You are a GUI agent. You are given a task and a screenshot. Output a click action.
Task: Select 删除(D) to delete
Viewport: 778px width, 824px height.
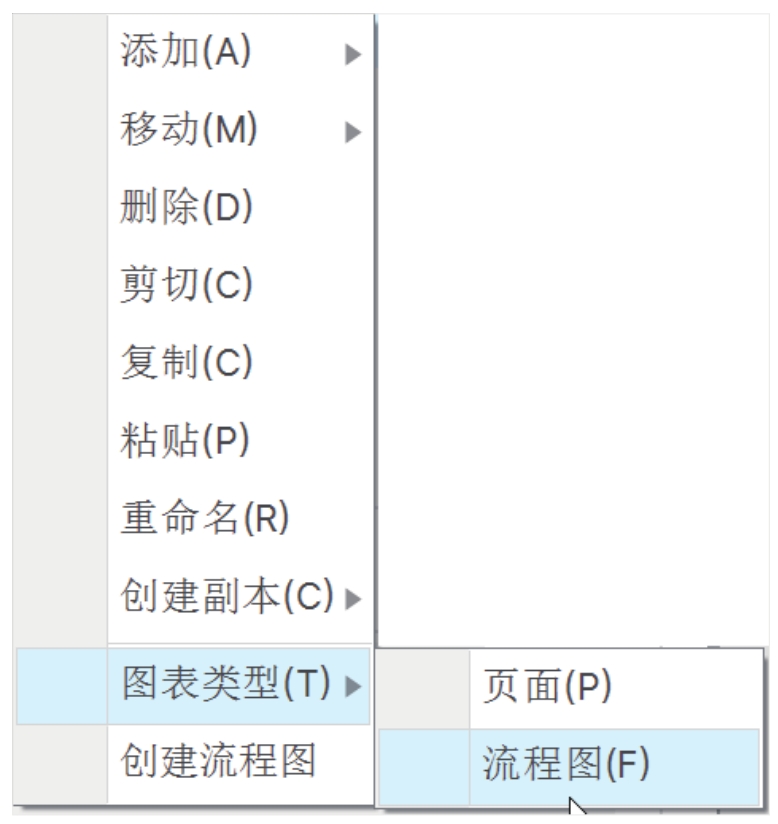point(187,207)
